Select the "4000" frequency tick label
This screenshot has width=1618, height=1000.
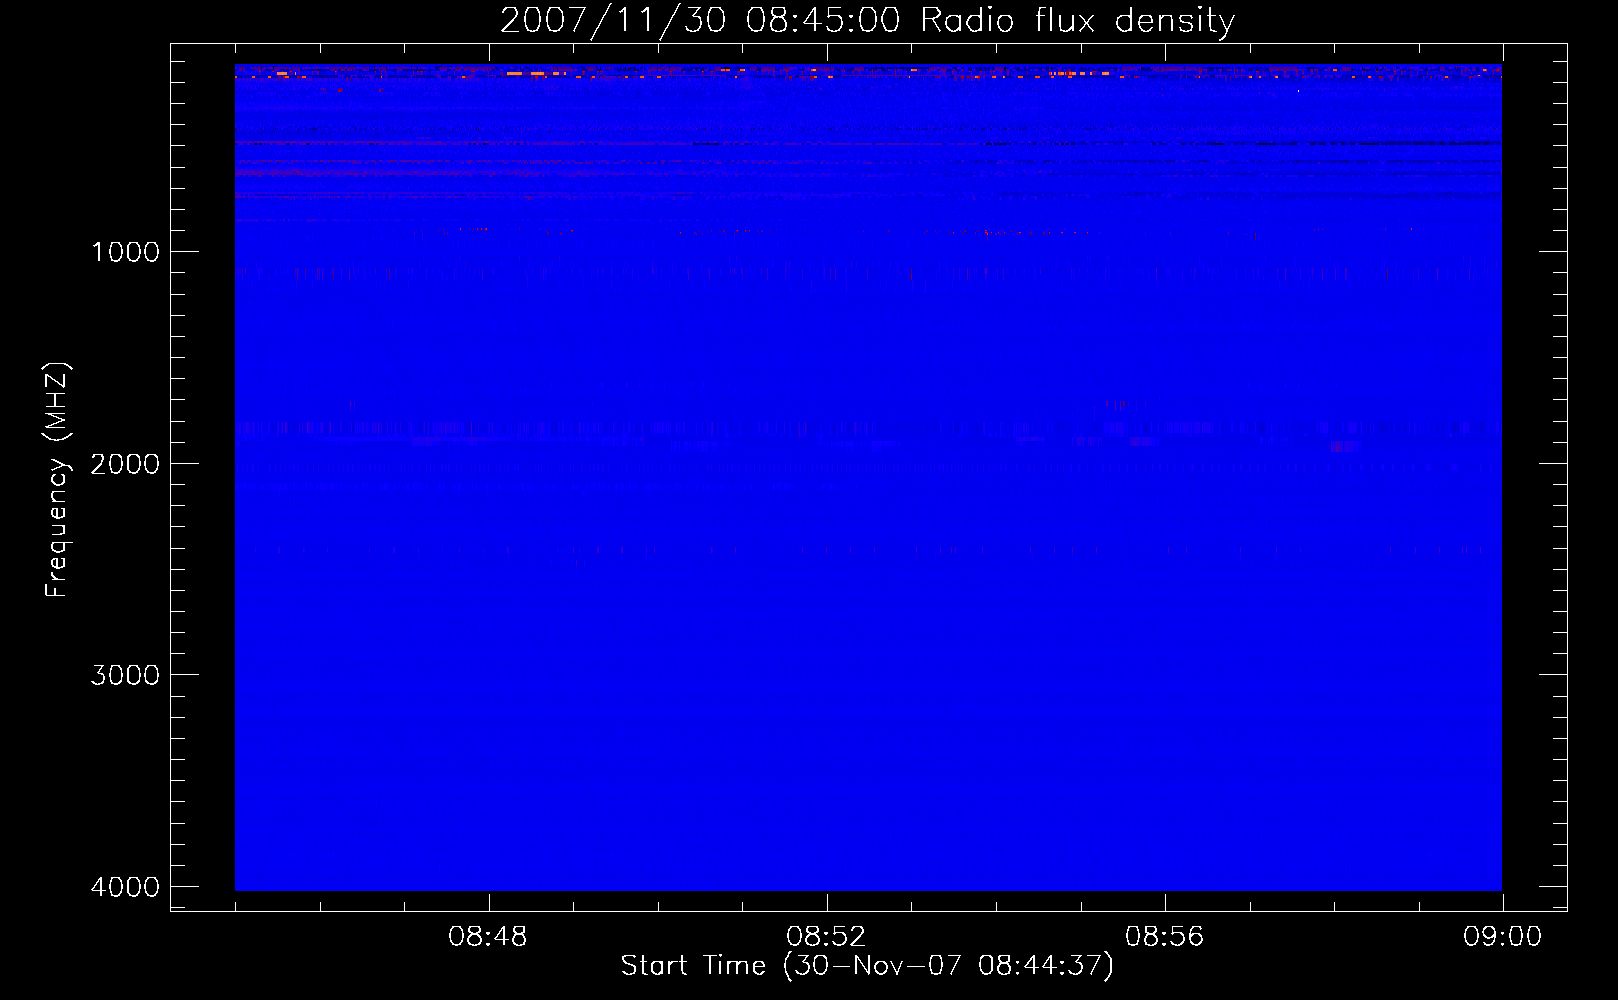pyautogui.click(x=125, y=887)
